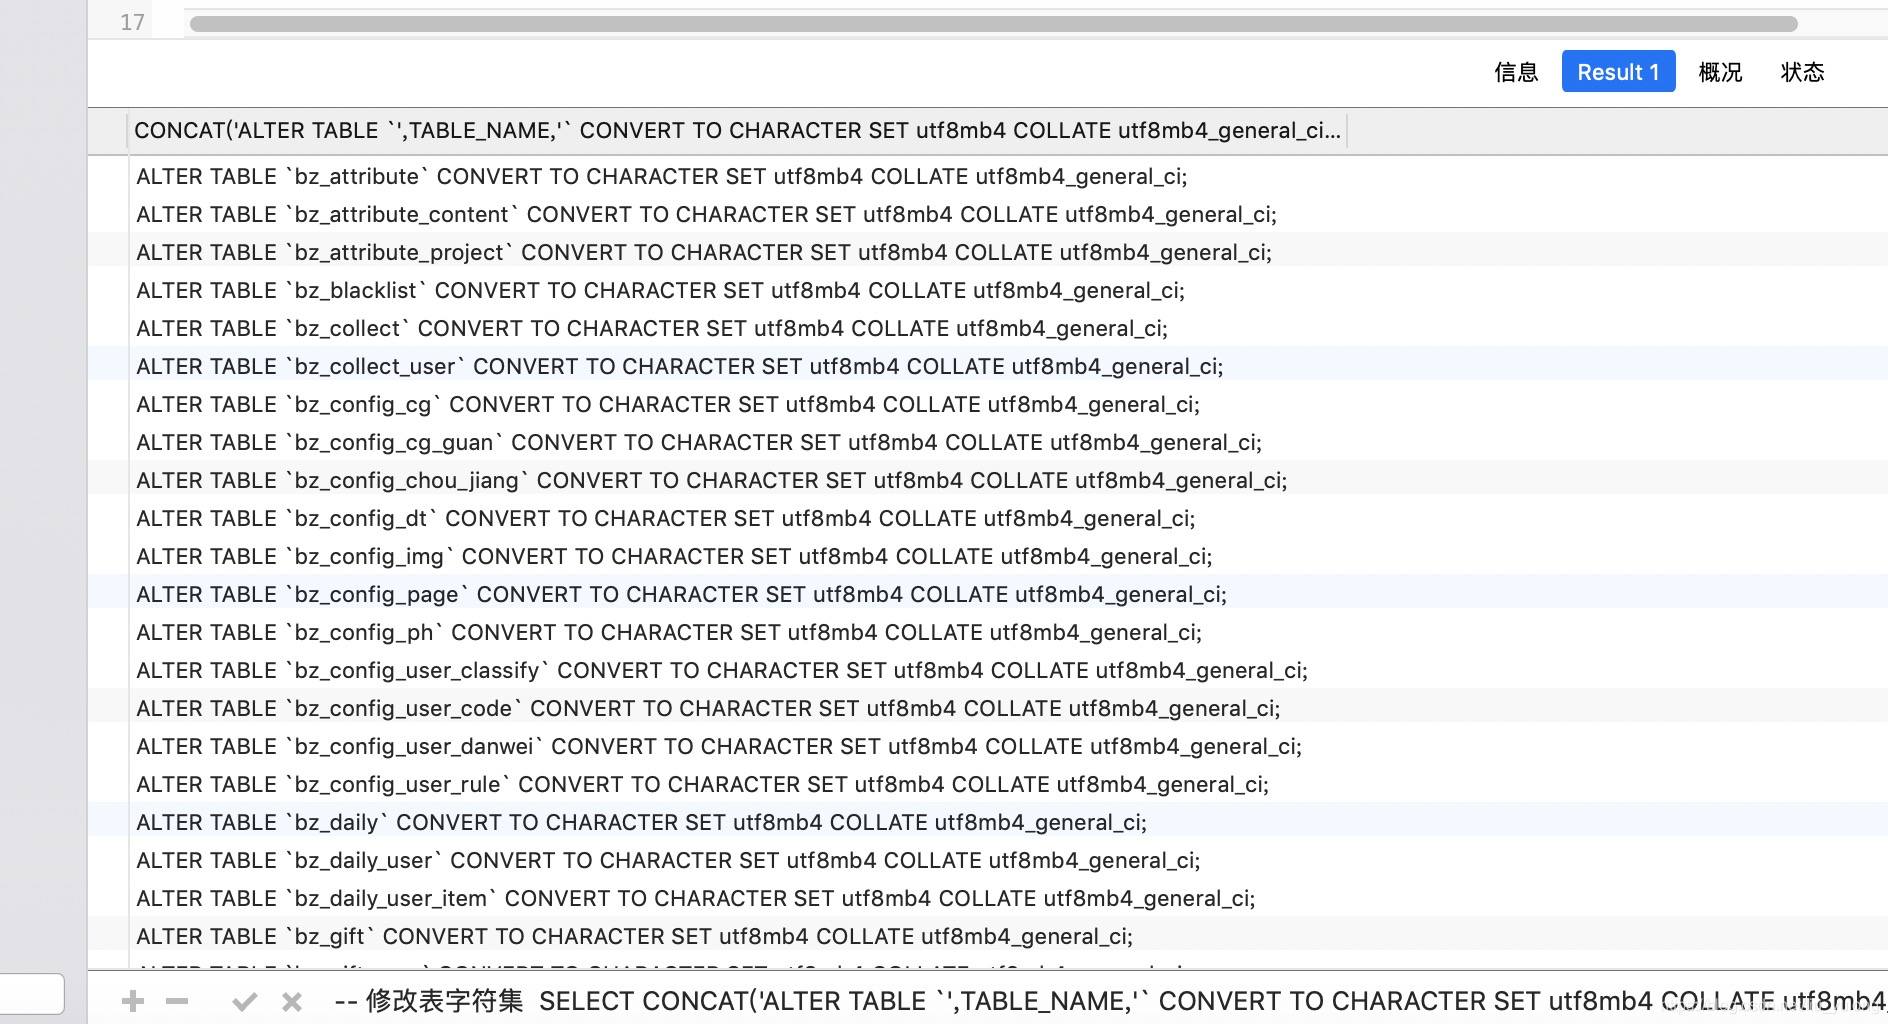Click the horizontal scrollbar of the query editor

(x=994, y=24)
